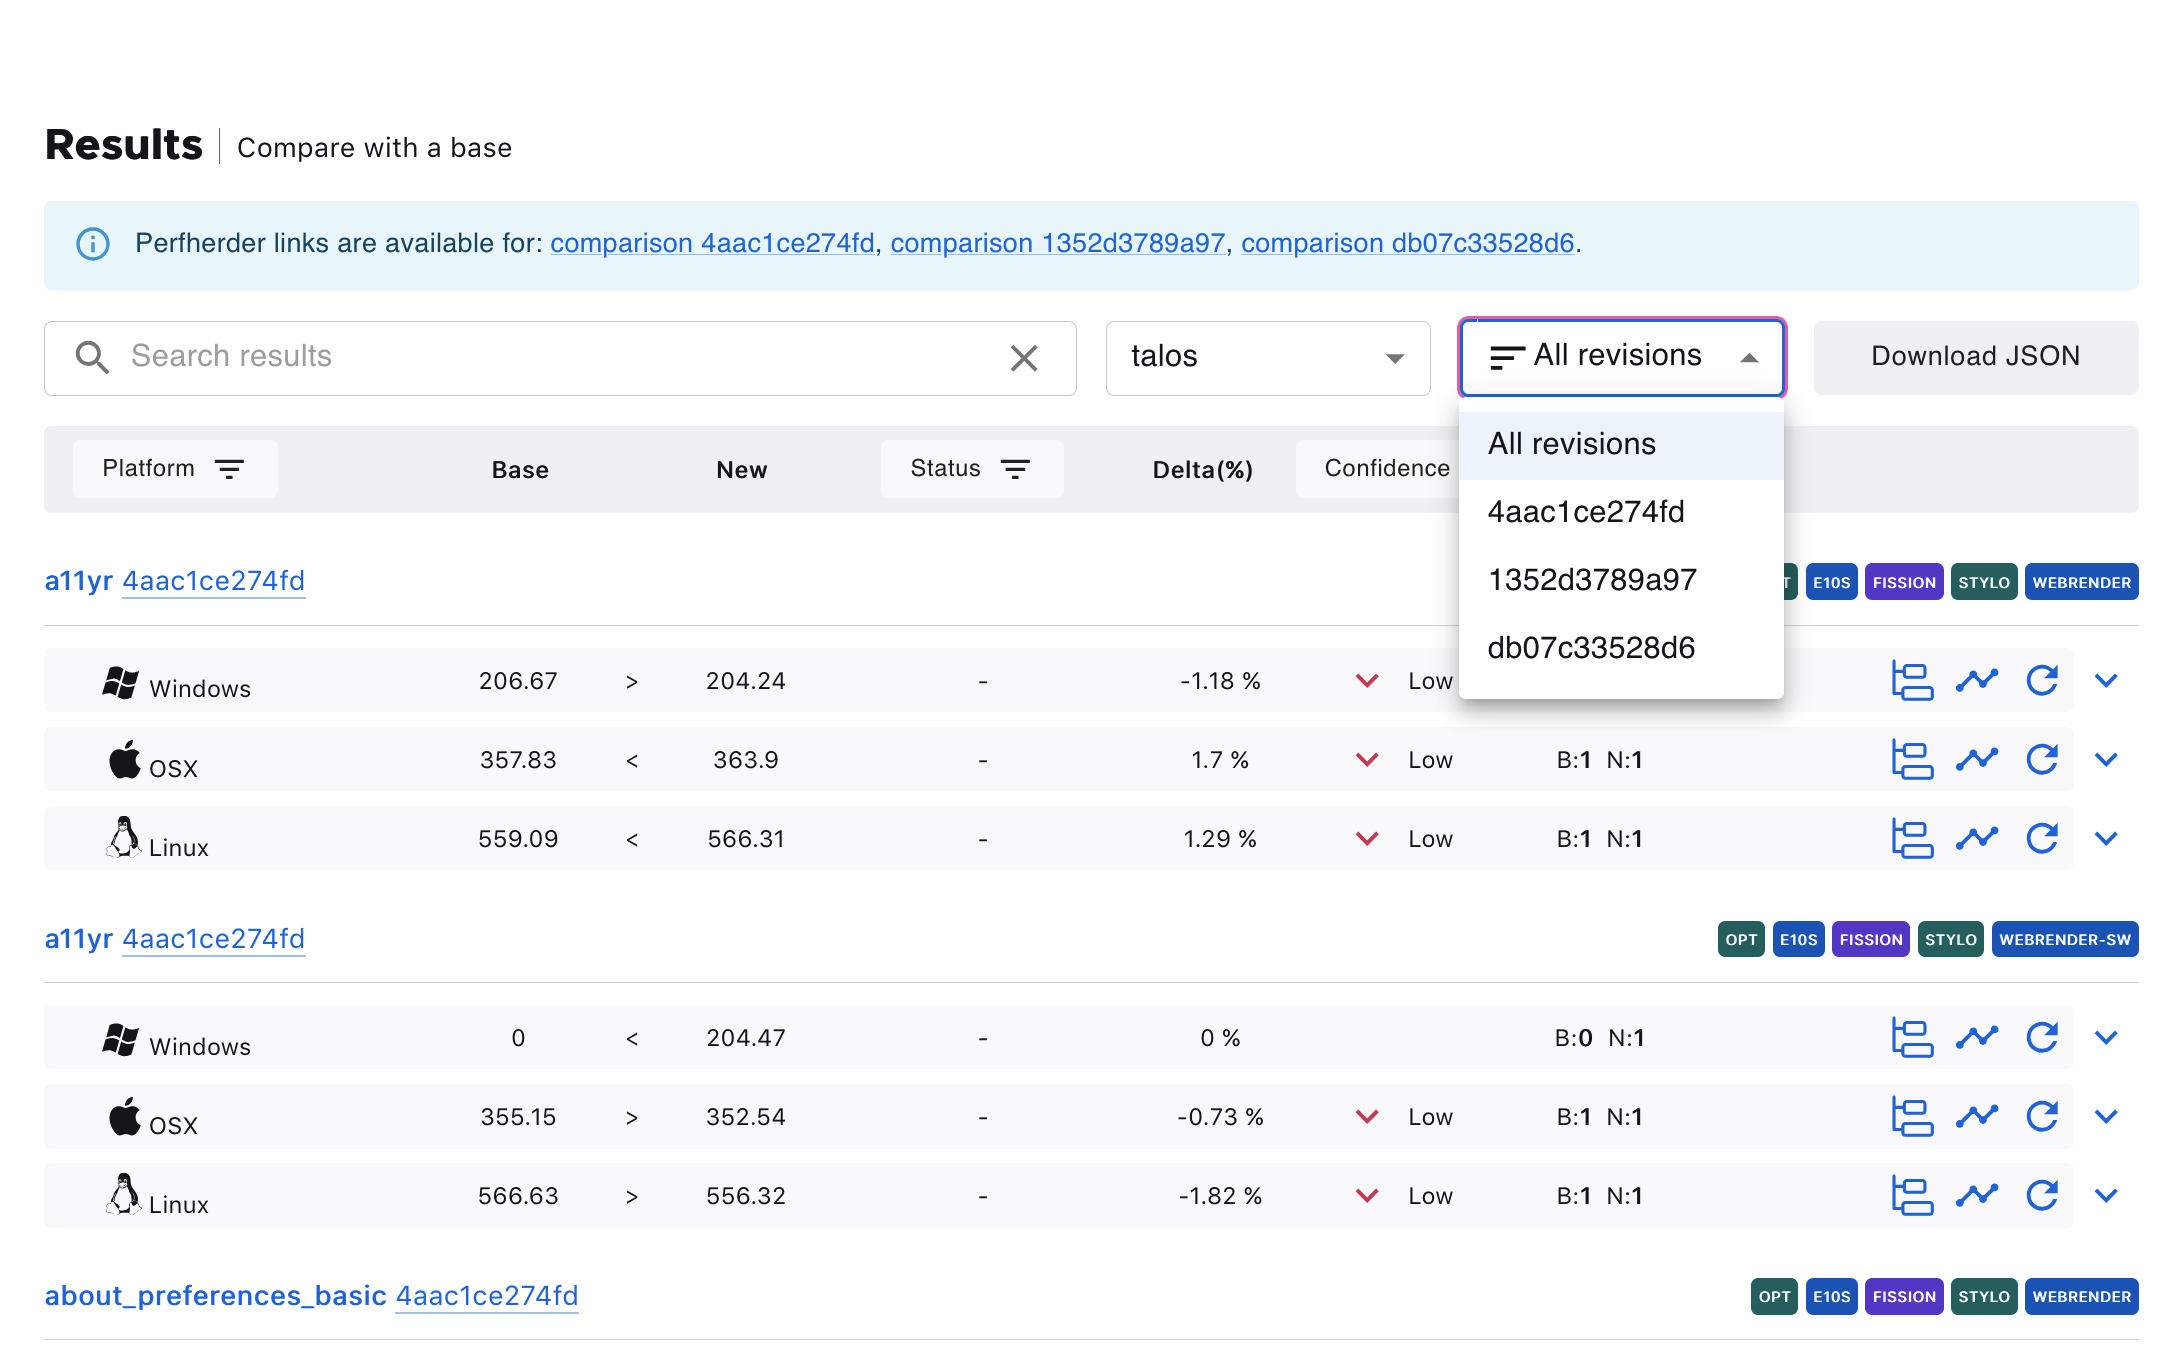Click the graph icon in the Linux 566.63 row
Screen dimensions: 2184x1358
[1976, 1196]
